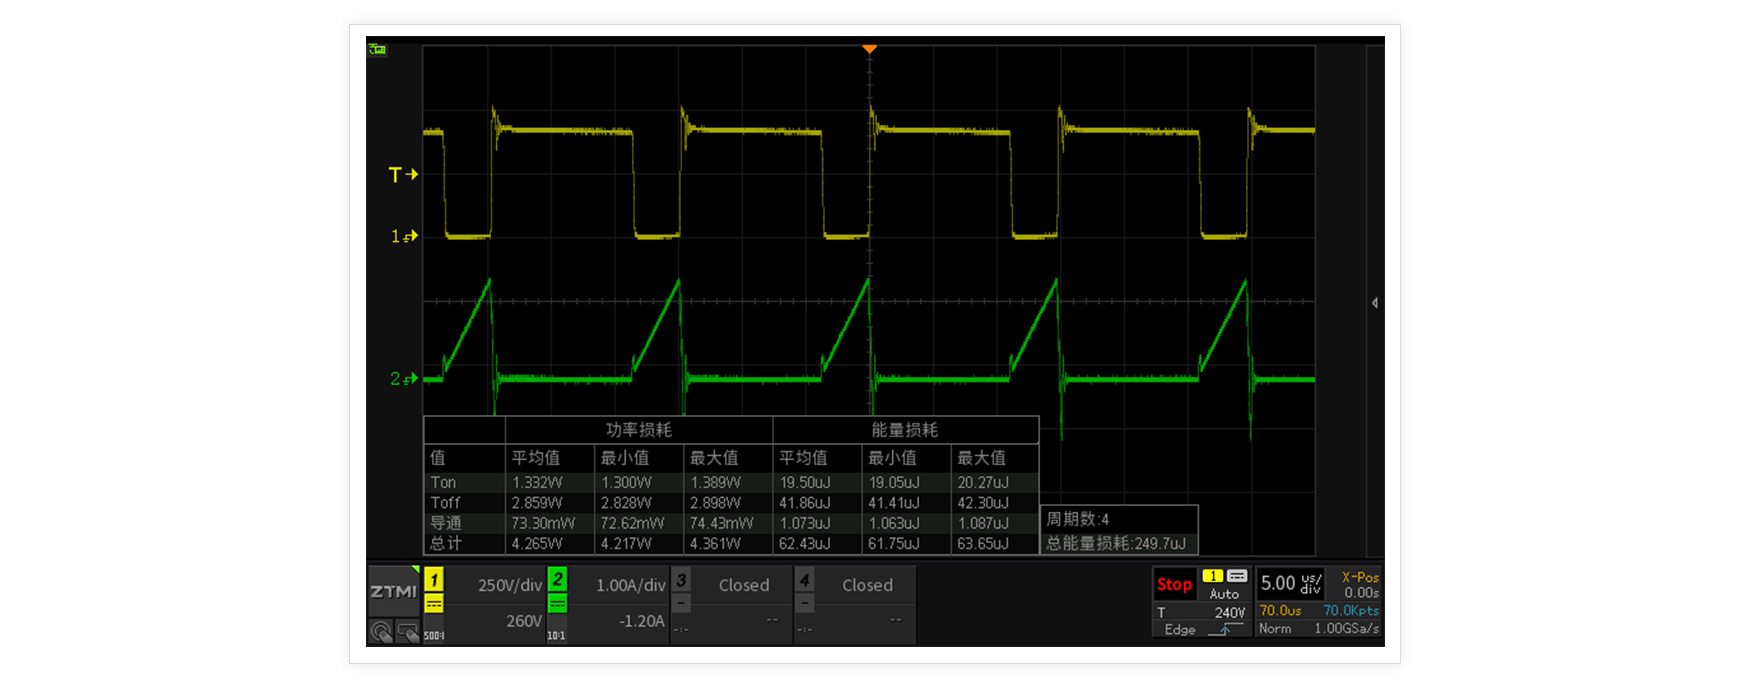Tap the single-finger touch gesture icon
Screen dimensions: 1760x700
click(381, 632)
